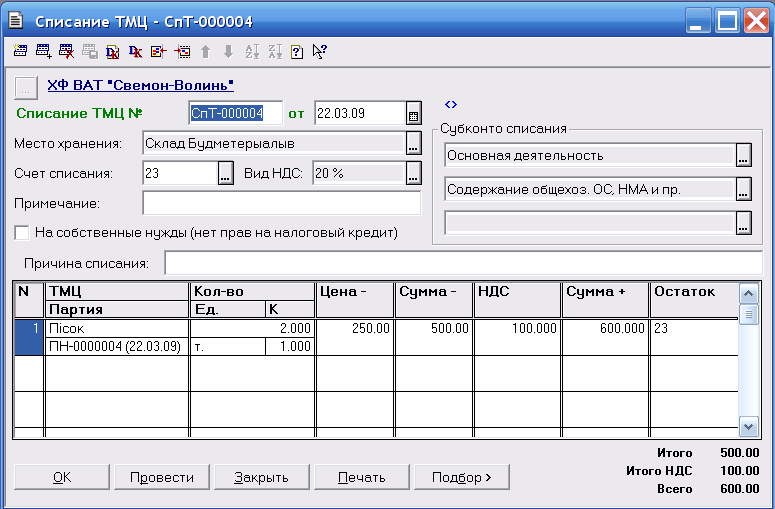Open the storage location selection button
The width and height of the screenshot is (775, 509).
tap(413, 144)
